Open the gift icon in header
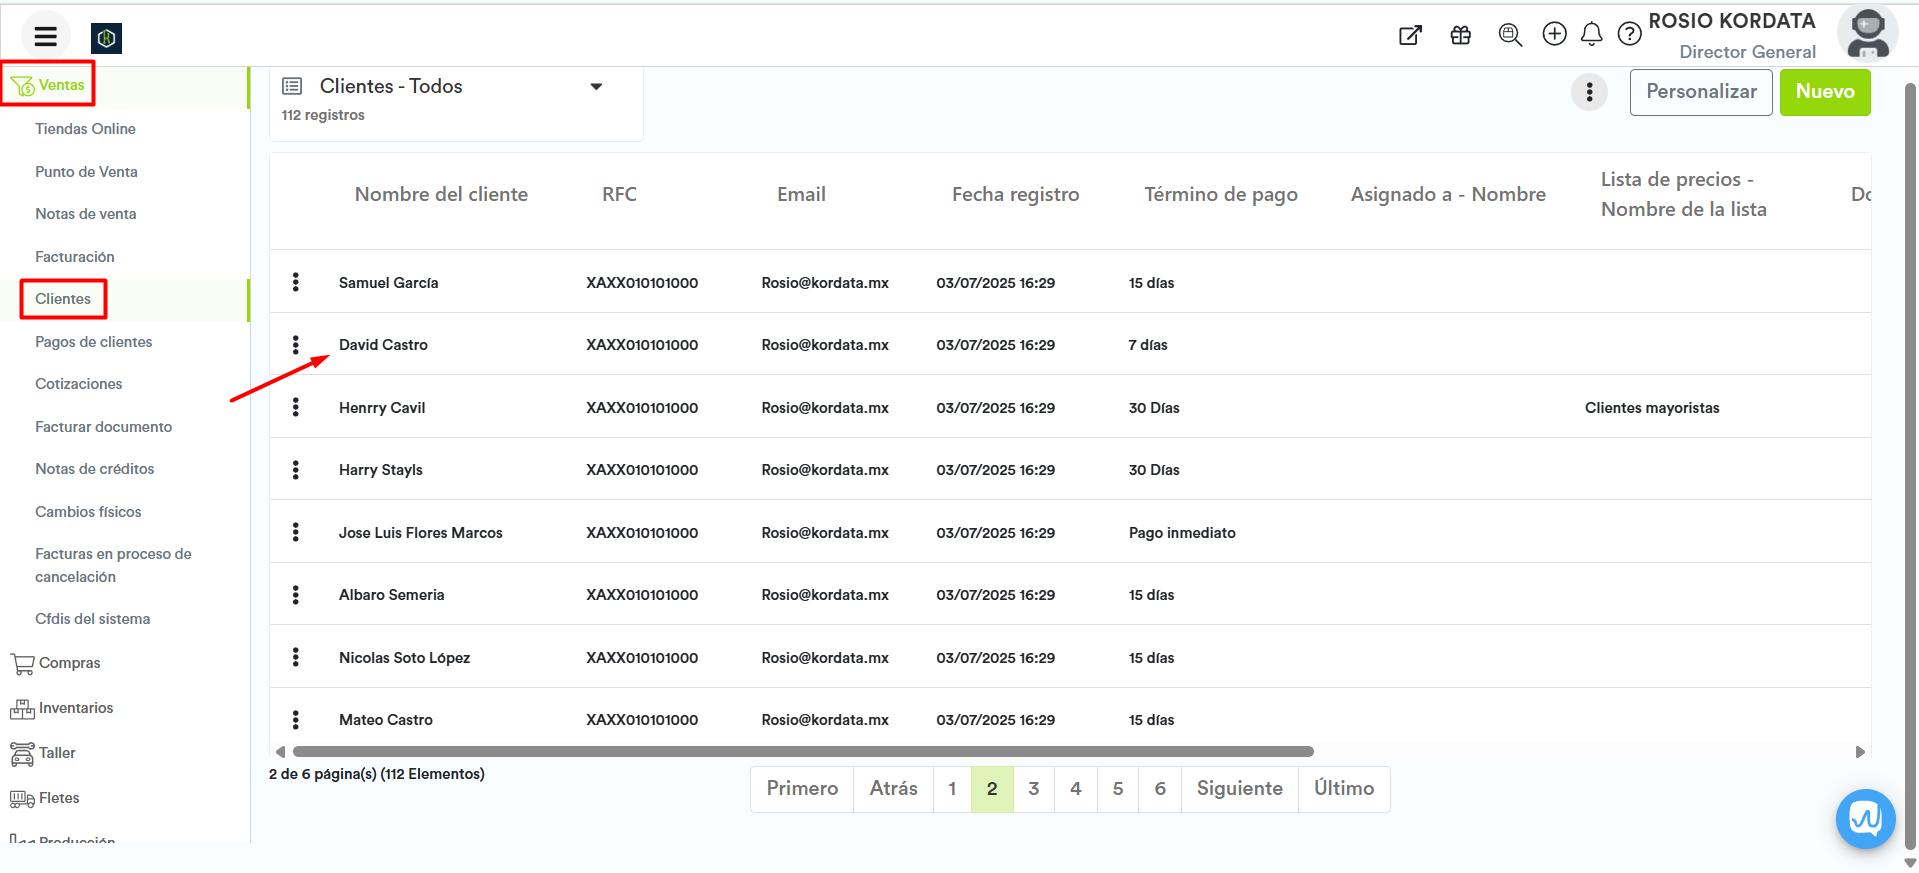1919x873 pixels. (x=1460, y=36)
